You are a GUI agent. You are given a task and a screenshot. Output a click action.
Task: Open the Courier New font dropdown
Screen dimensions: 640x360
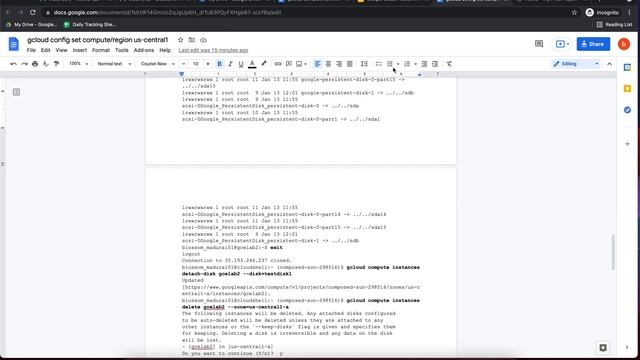point(158,64)
